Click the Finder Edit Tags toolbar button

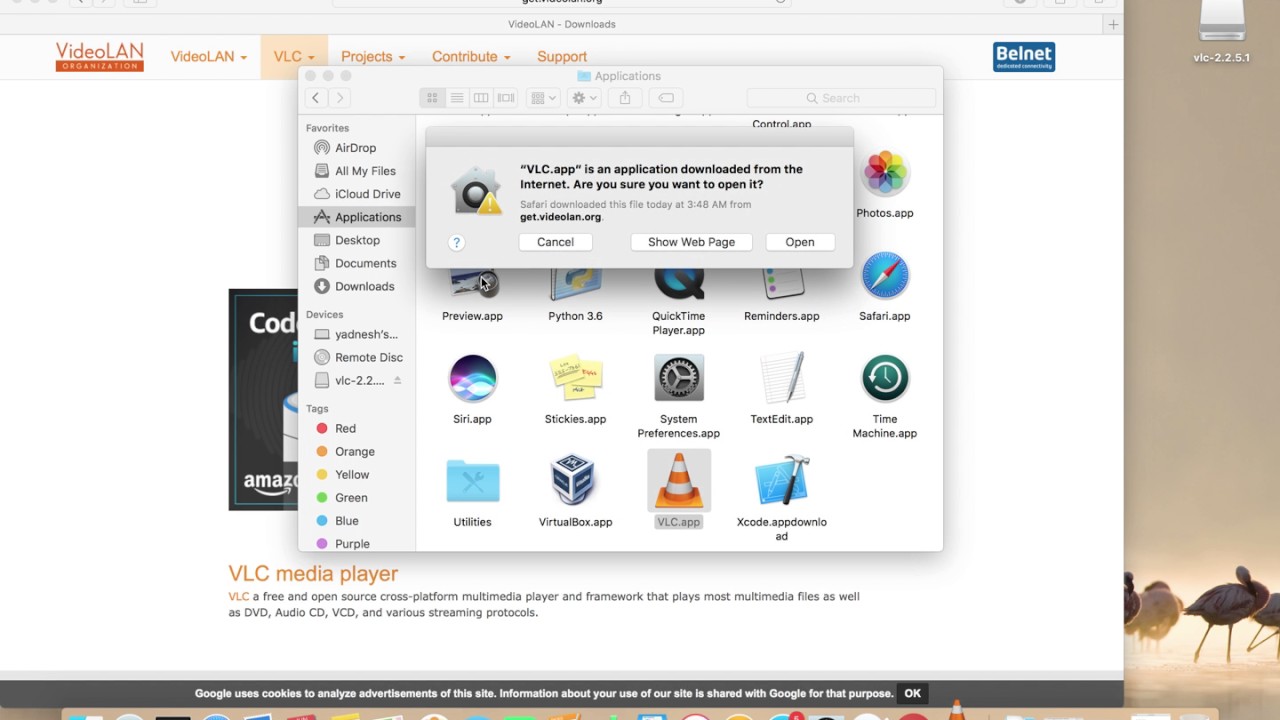666,98
